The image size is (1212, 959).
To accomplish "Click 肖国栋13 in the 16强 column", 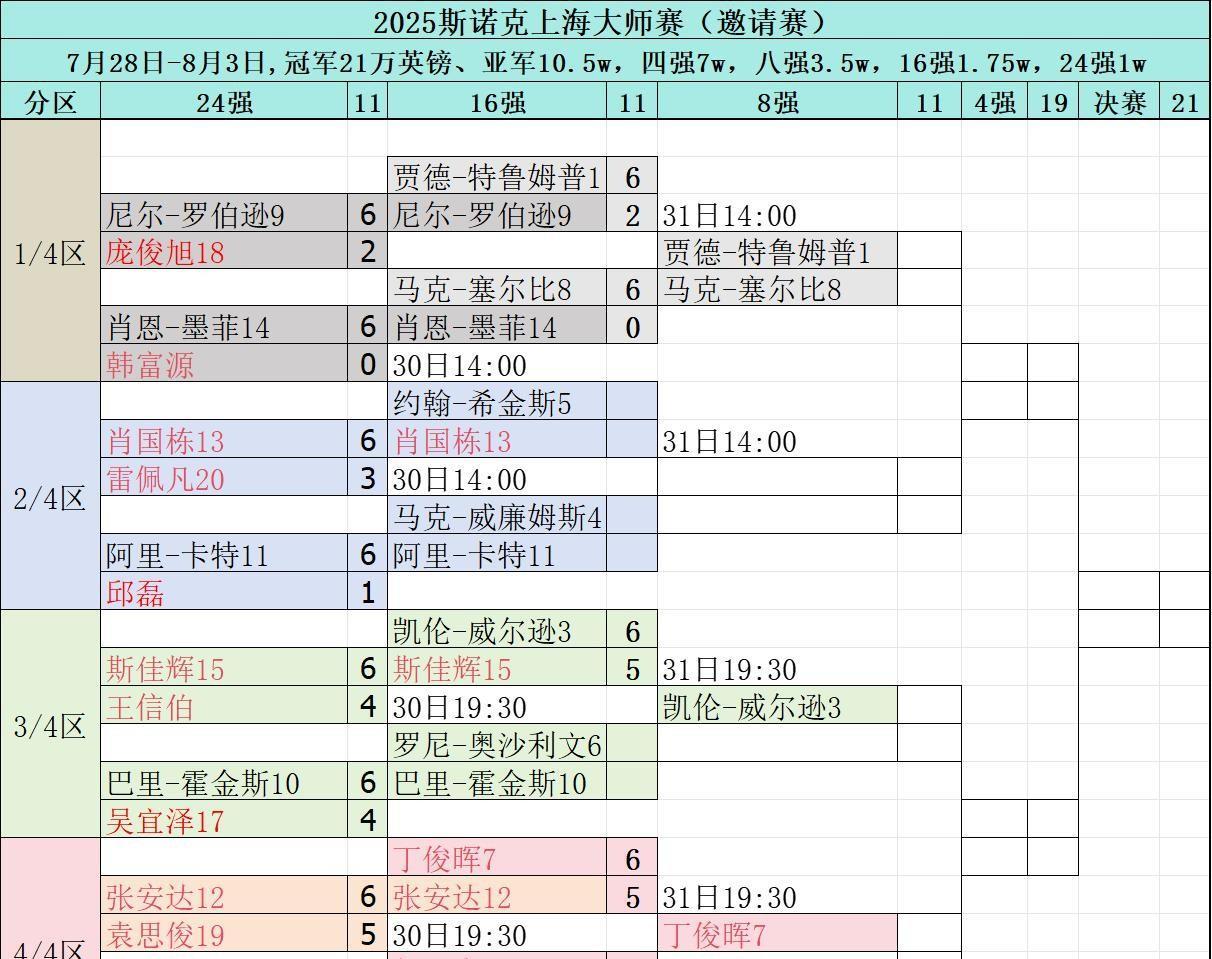I will [497, 440].
